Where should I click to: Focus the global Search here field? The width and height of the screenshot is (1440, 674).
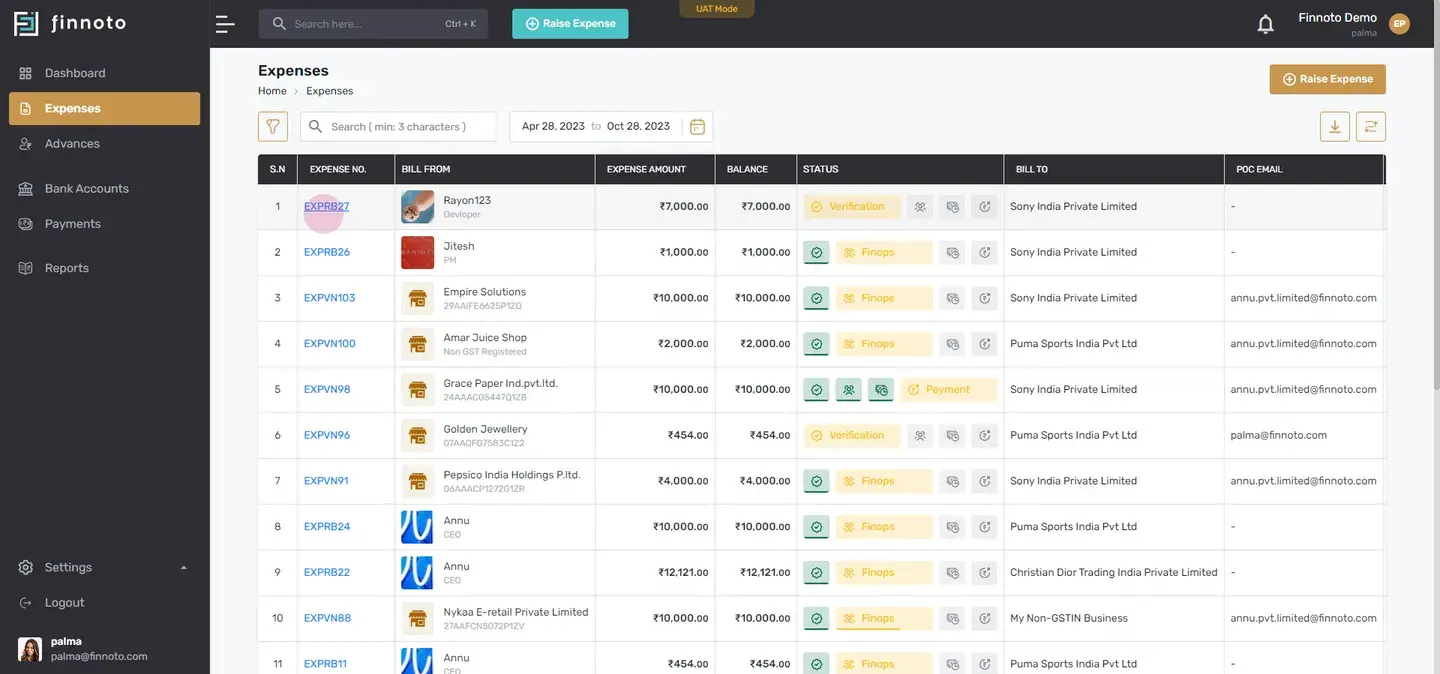pyautogui.click(x=373, y=24)
